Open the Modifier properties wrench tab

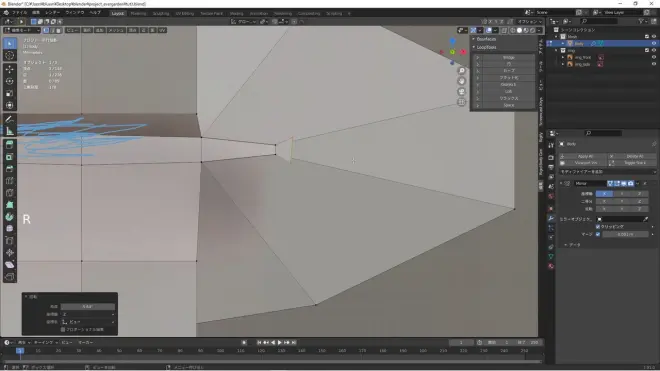coord(551,218)
